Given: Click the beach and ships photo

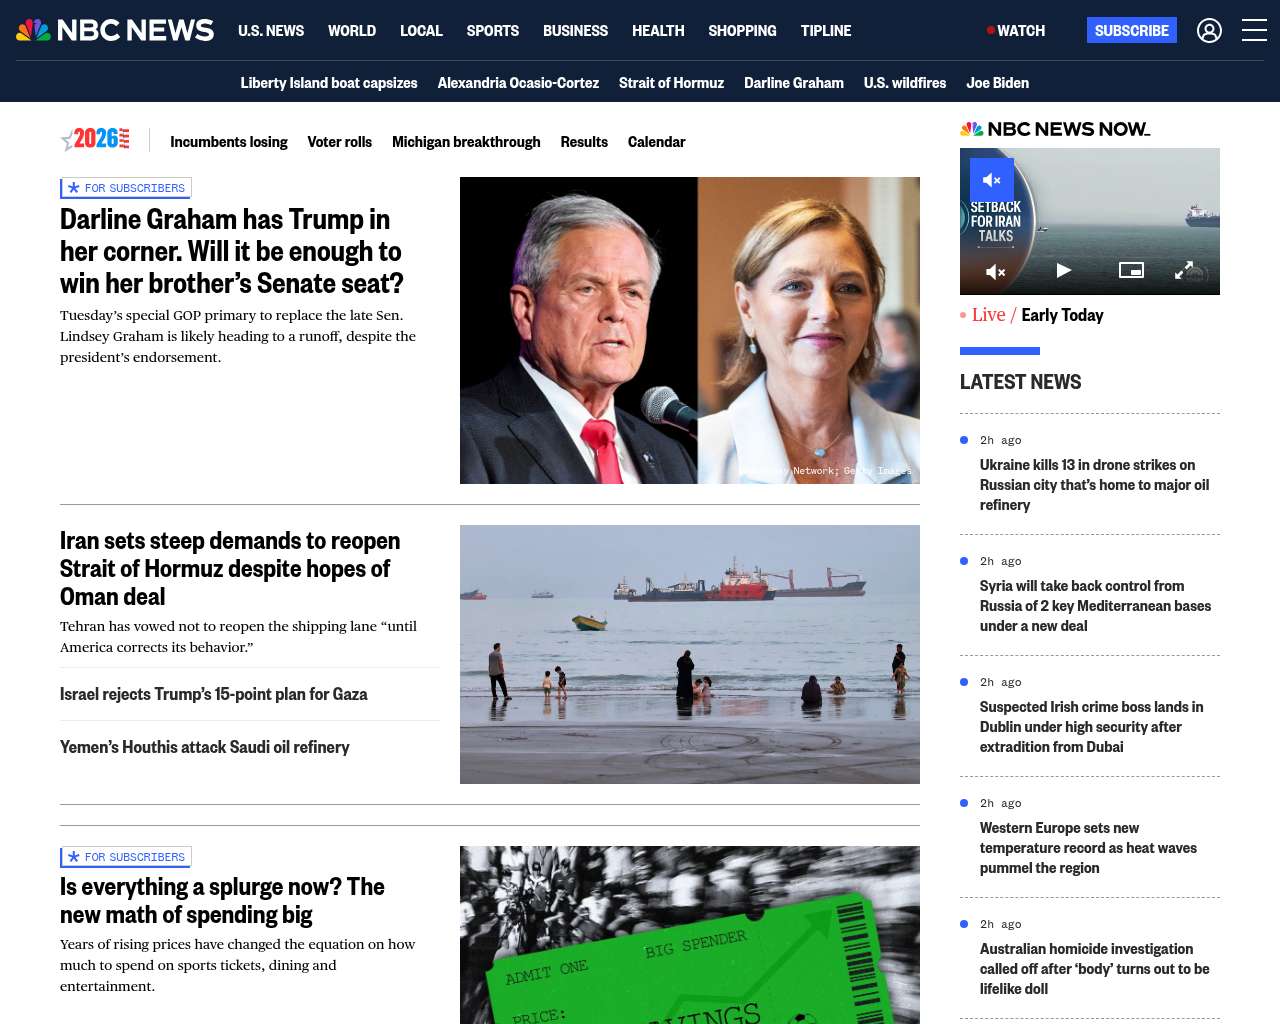Looking at the screenshot, I should tap(690, 654).
